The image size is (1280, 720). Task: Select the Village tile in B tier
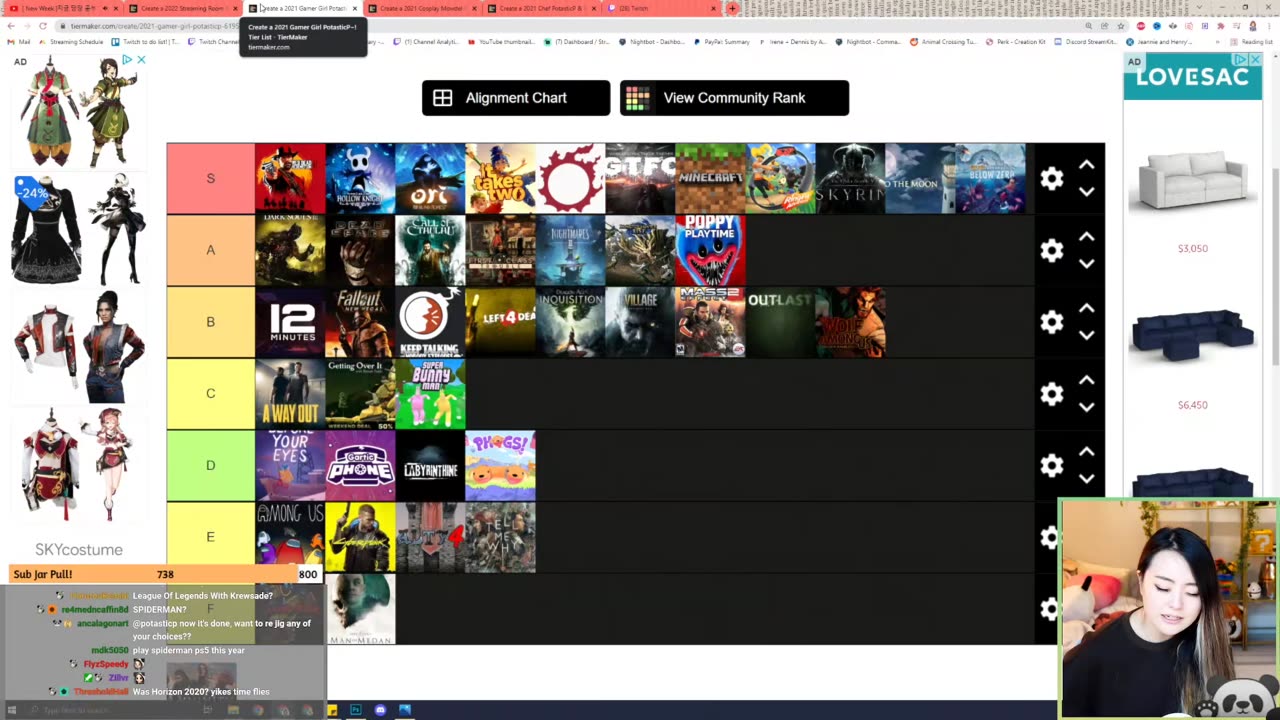point(640,322)
